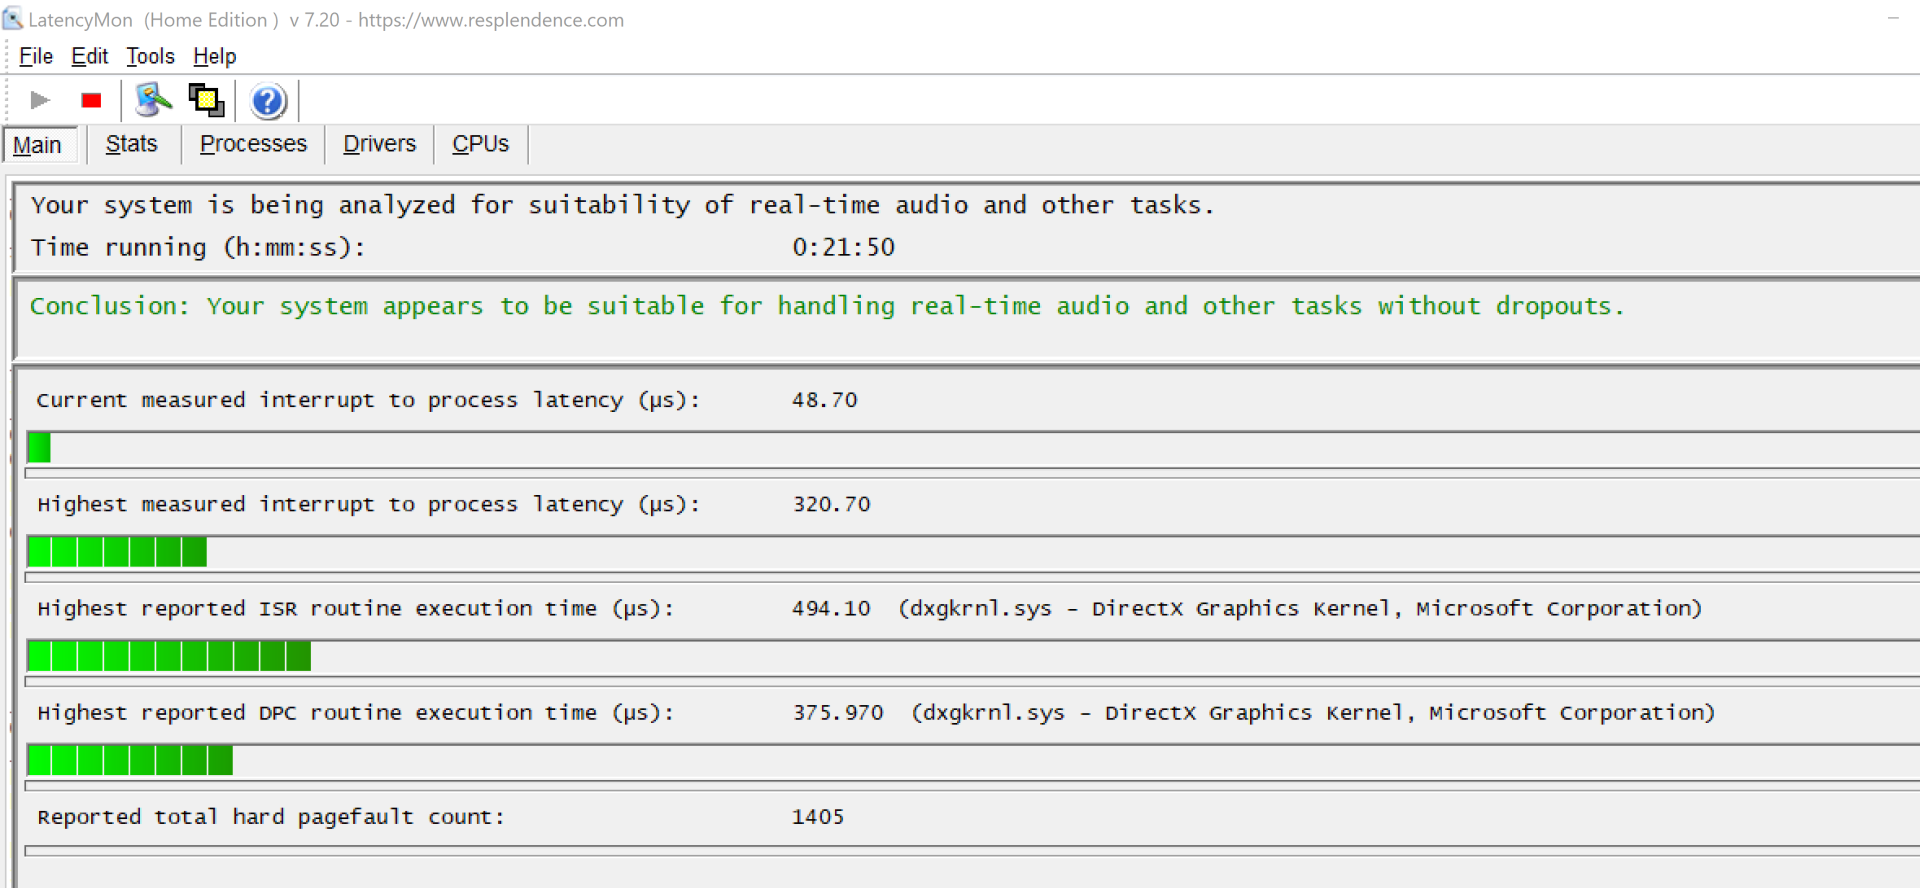Click the LatencyMon title bar app icon

pyautogui.click(x=13, y=19)
